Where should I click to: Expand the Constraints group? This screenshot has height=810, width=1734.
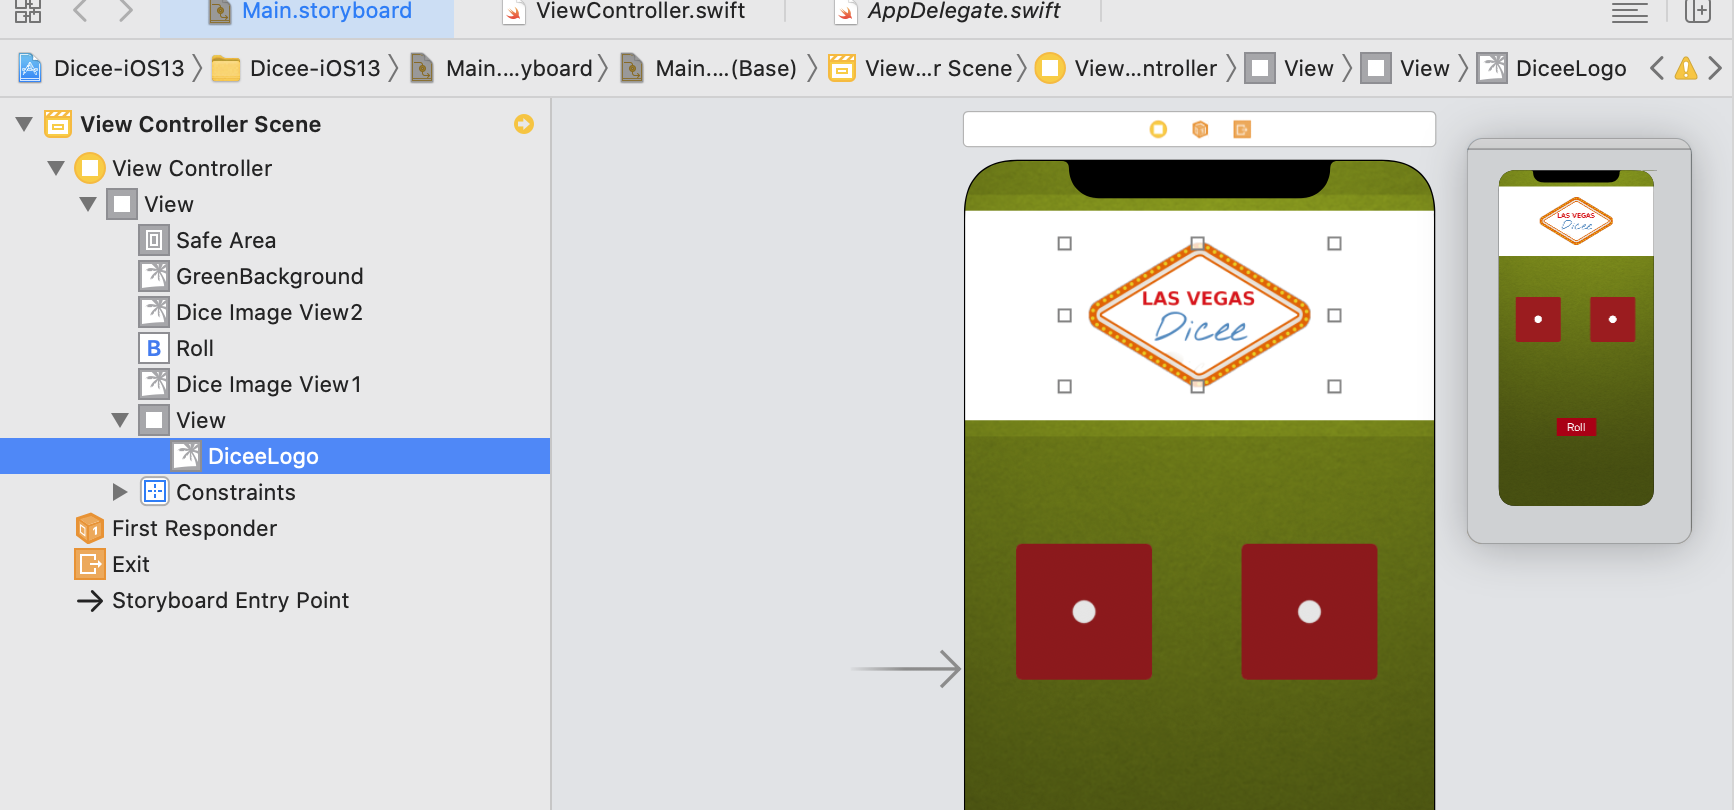pyautogui.click(x=120, y=492)
